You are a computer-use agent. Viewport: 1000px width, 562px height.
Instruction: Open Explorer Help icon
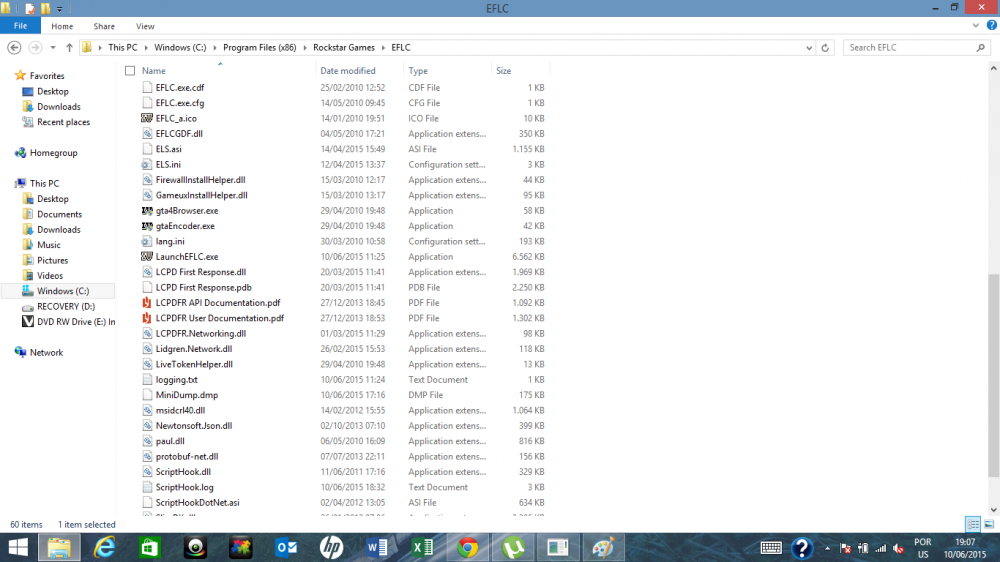coord(992,26)
